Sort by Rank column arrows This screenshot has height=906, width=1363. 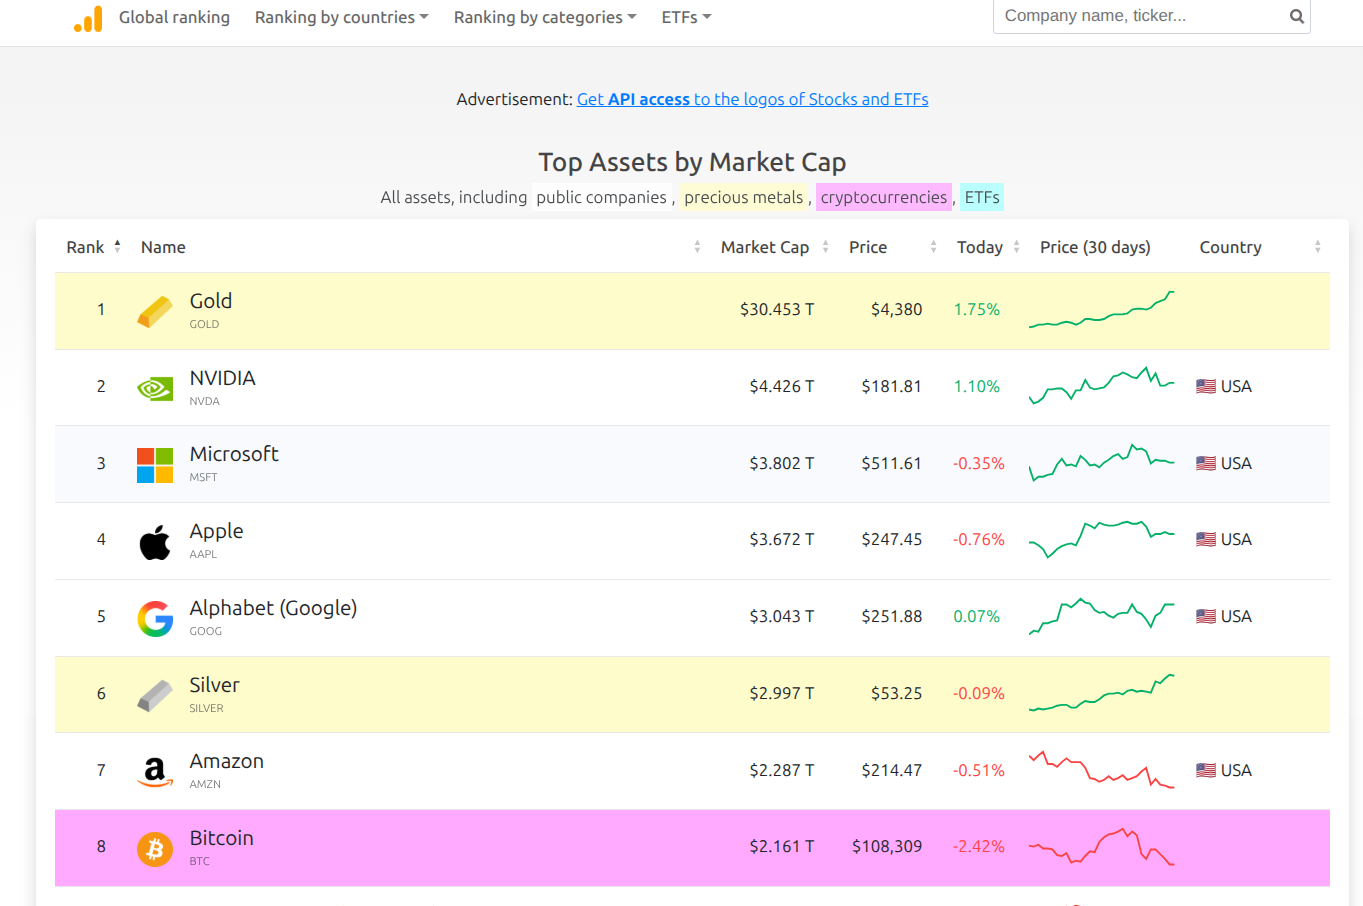[117, 246]
